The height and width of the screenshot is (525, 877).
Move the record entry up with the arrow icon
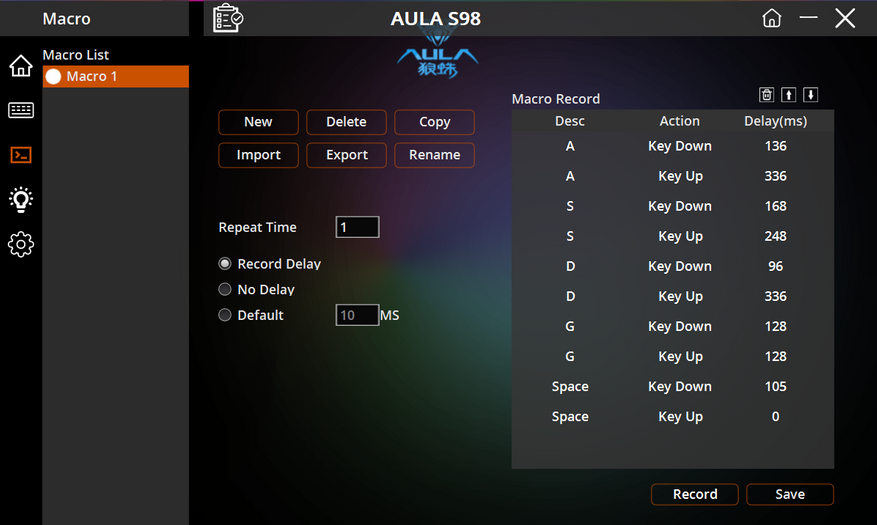click(789, 95)
